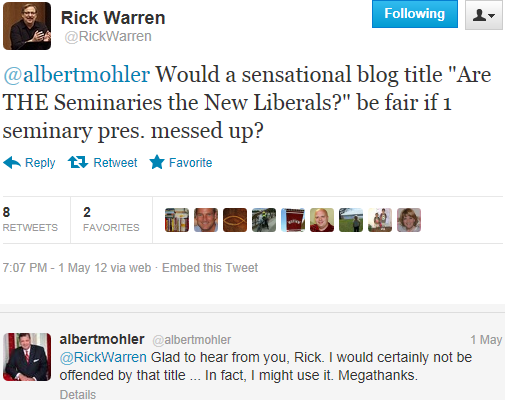
Task: Click the Favorite star icon
Action: pyautogui.click(x=157, y=162)
